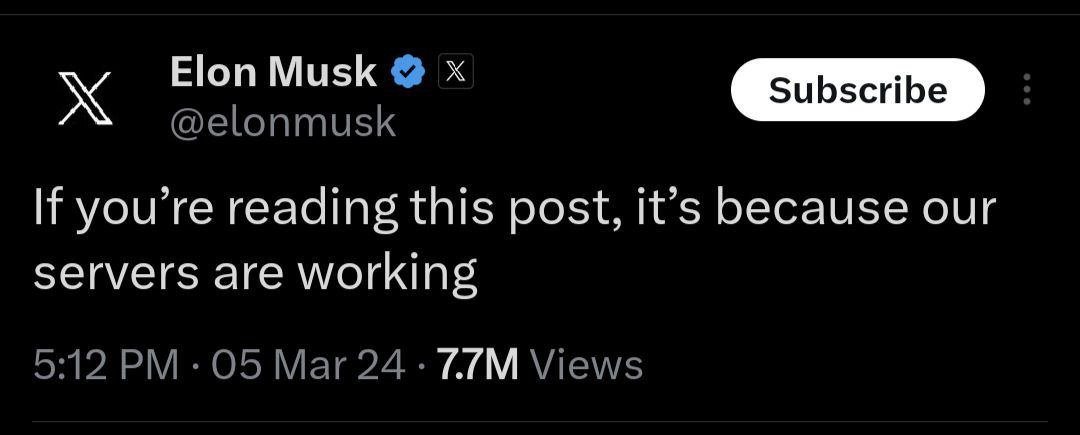Viewport: 1080px width, 435px height.
Task: Visit the @elonmusk handle link
Action: 282,123
